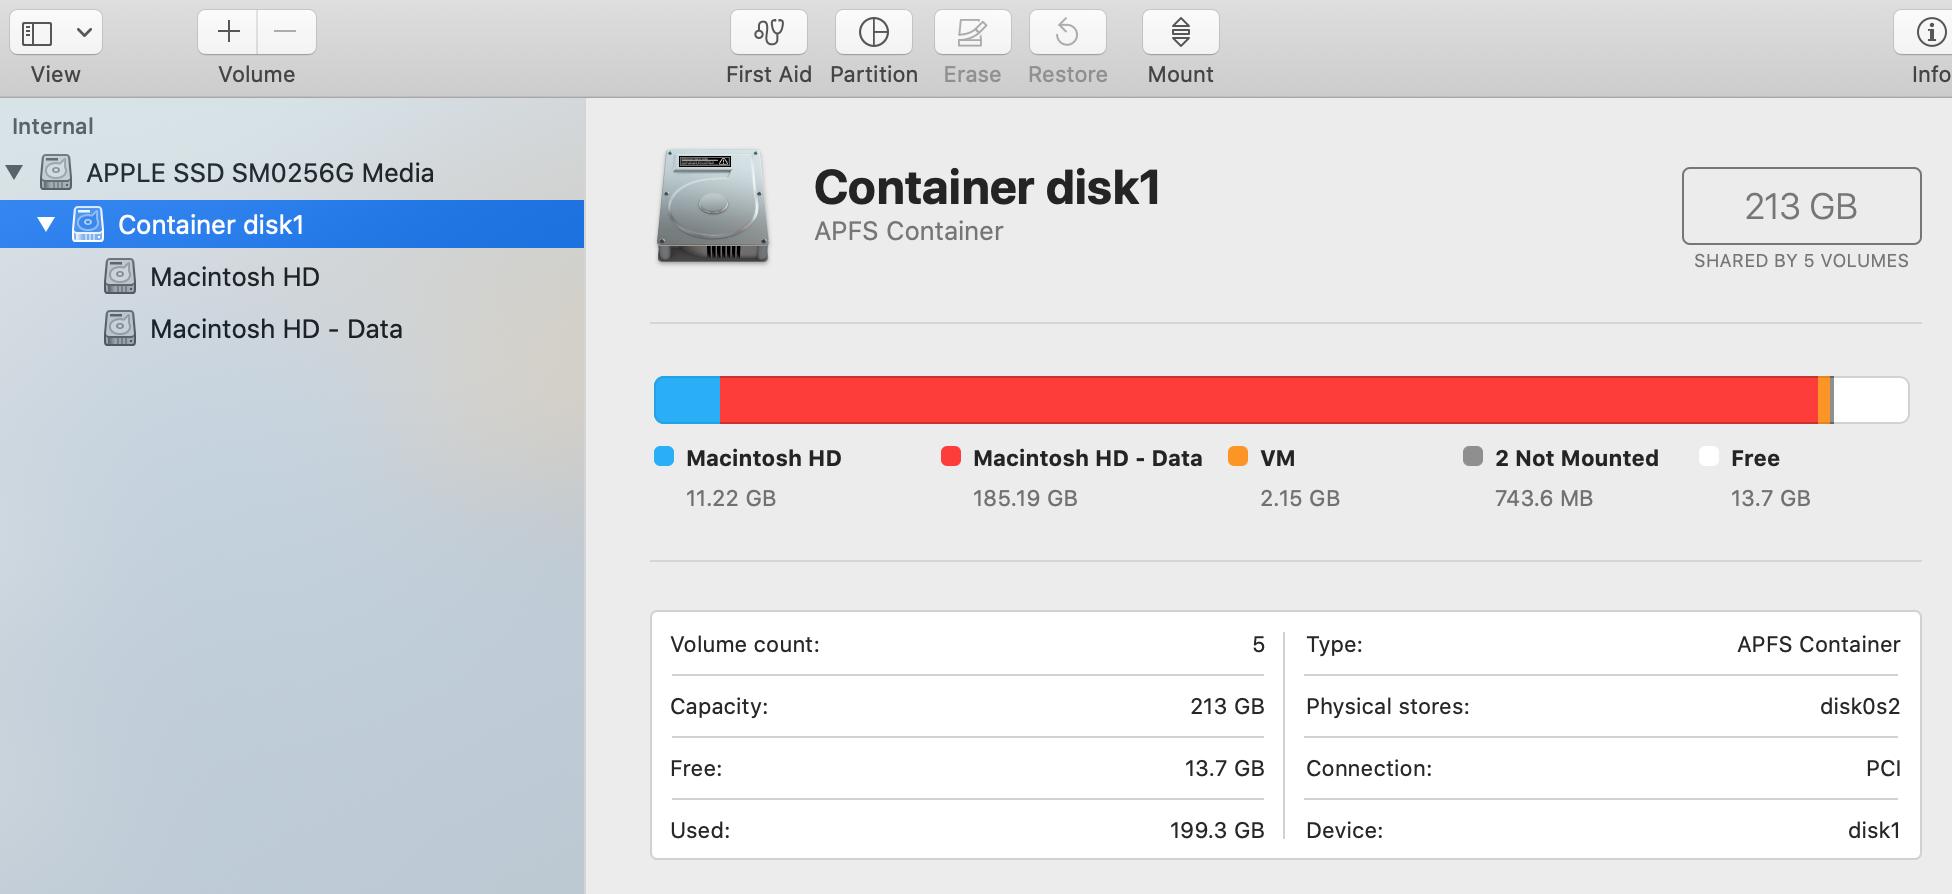Select Macintosh HD volume in sidebar
Viewport: 1952px width, 894px height.
(292, 276)
